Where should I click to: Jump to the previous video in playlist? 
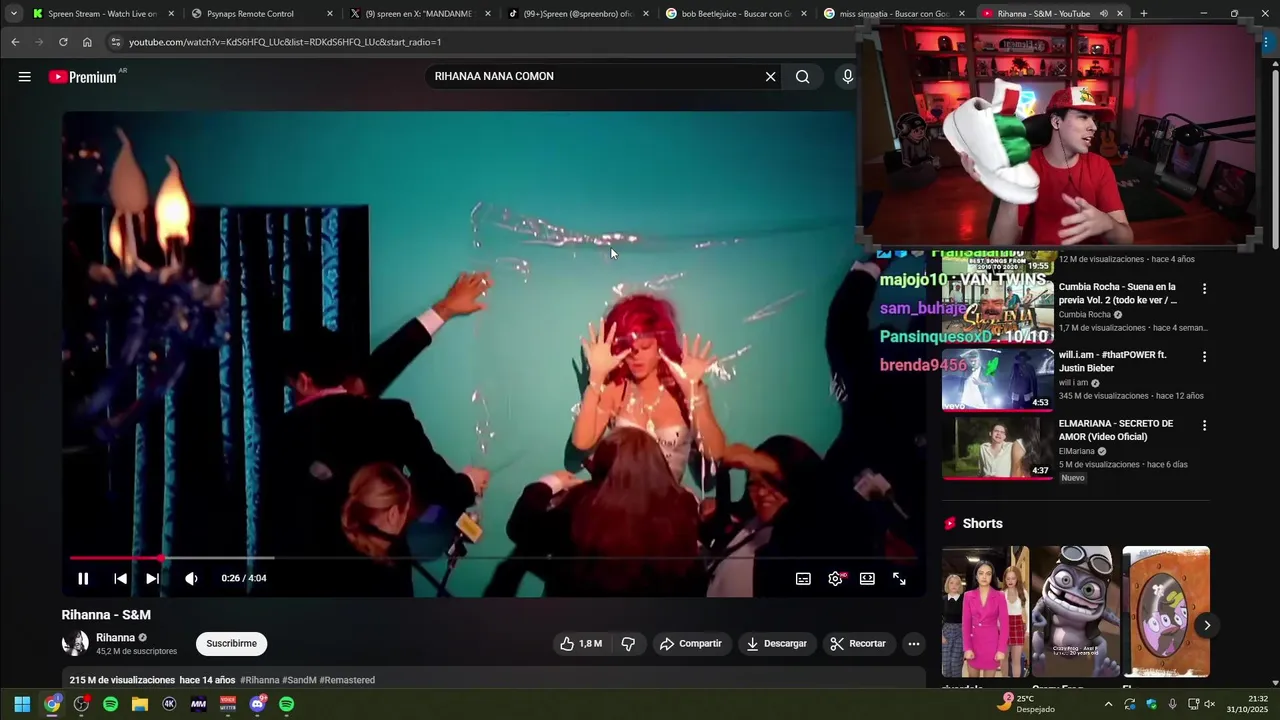(120, 578)
